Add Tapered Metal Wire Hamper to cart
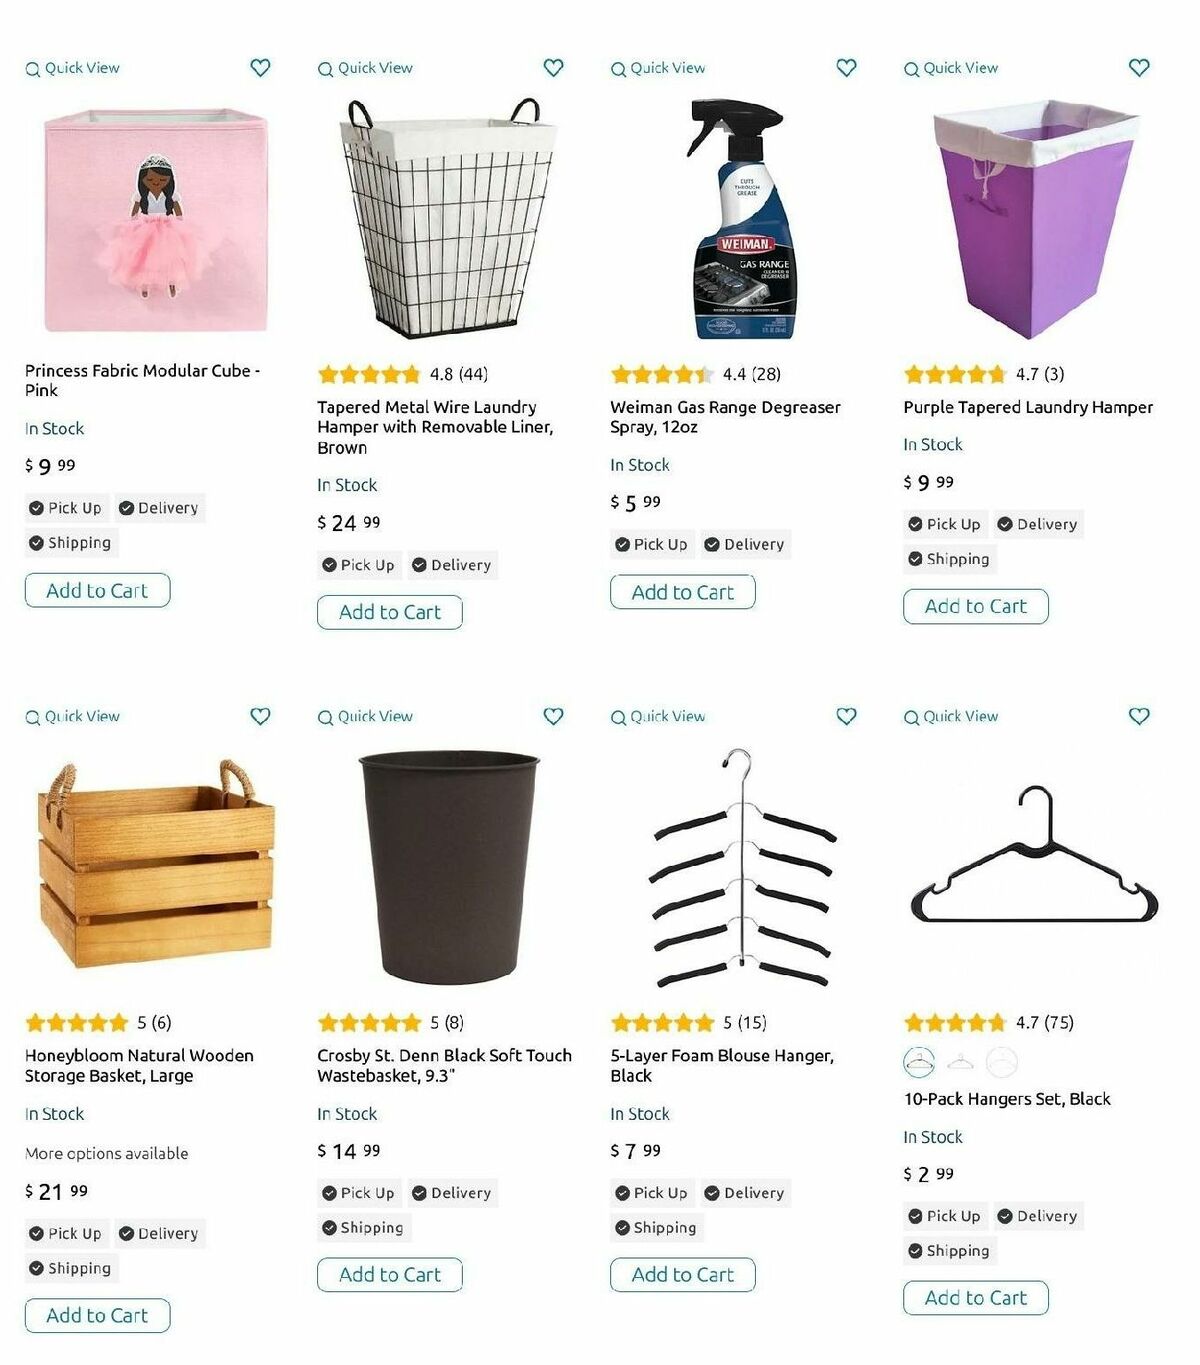Image resolution: width=1200 pixels, height=1365 pixels. tap(390, 612)
